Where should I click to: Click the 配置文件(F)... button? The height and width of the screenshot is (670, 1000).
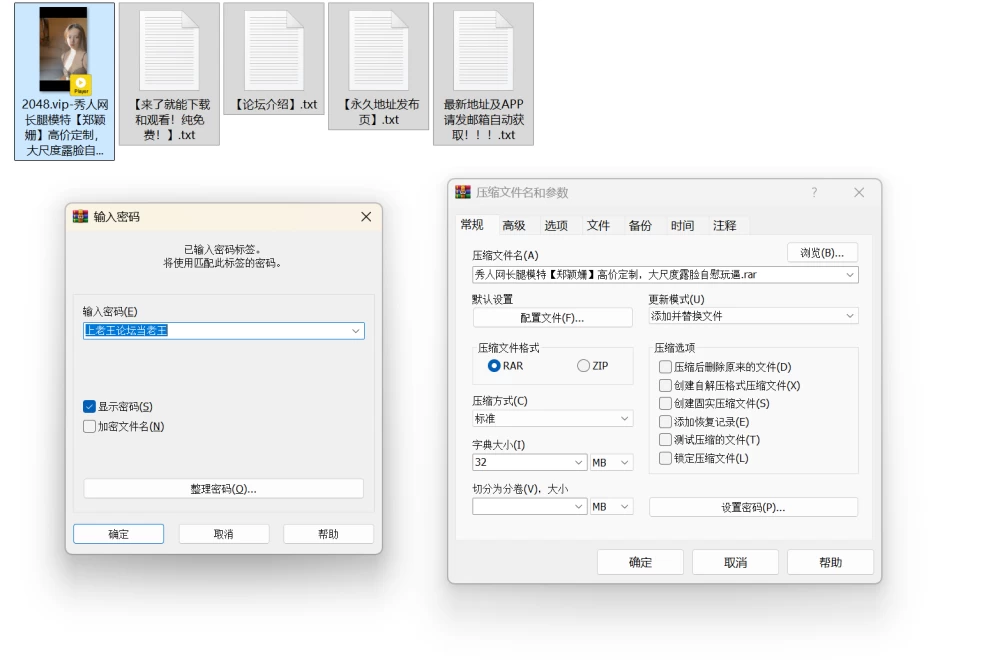[552, 317]
